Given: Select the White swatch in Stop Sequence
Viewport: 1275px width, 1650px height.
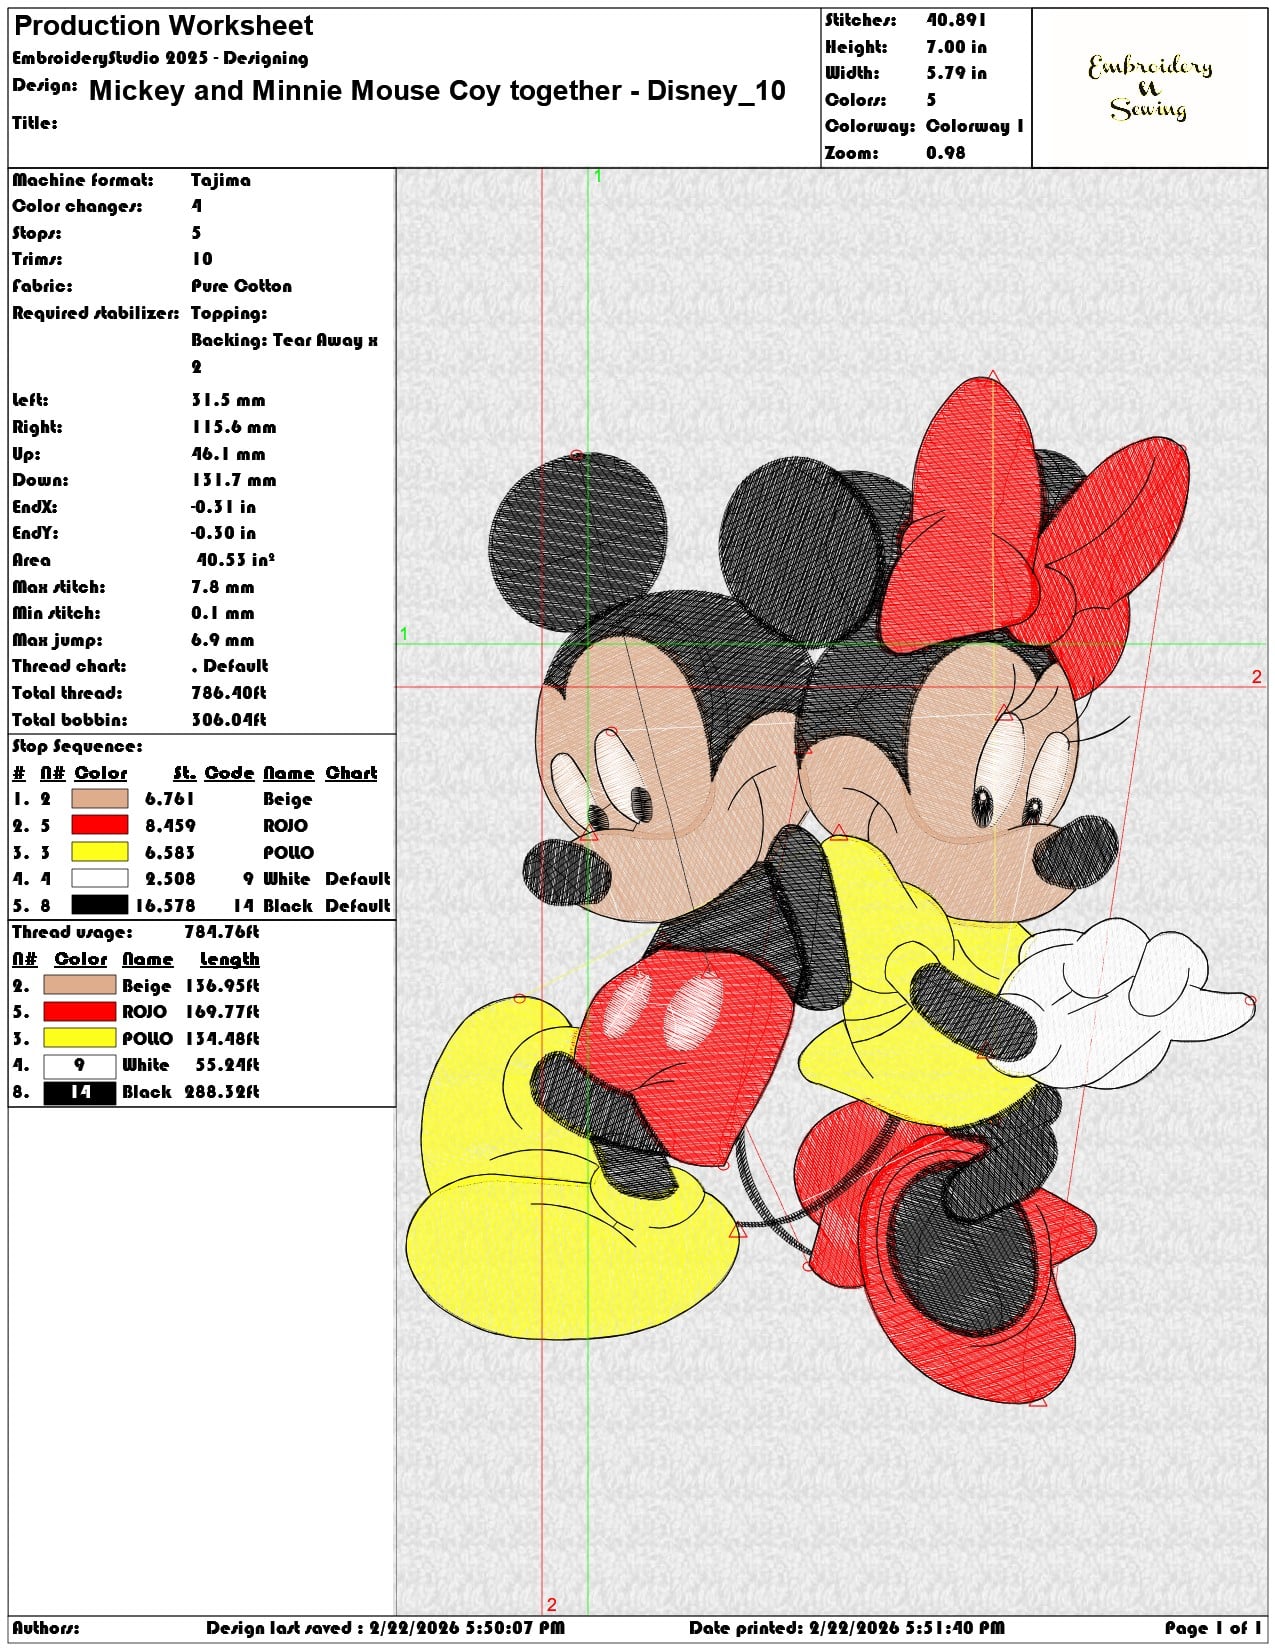Looking at the screenshot, I should [100, 878].
